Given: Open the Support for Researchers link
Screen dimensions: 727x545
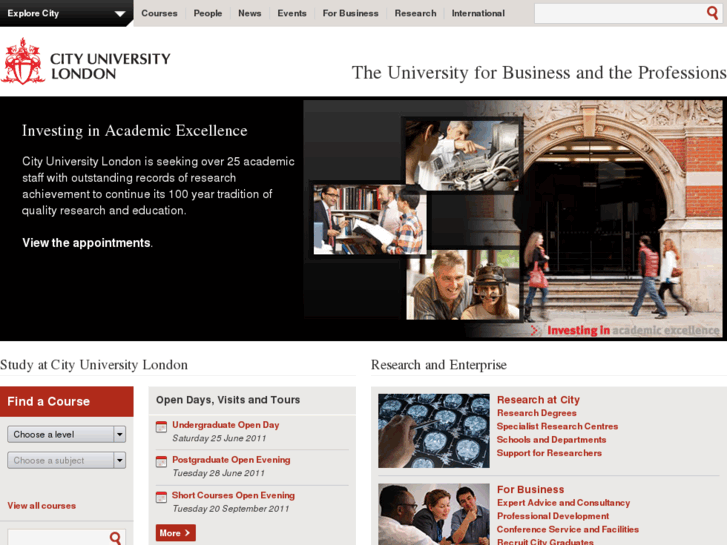Looking at the screenshot, I should (549, 453).
